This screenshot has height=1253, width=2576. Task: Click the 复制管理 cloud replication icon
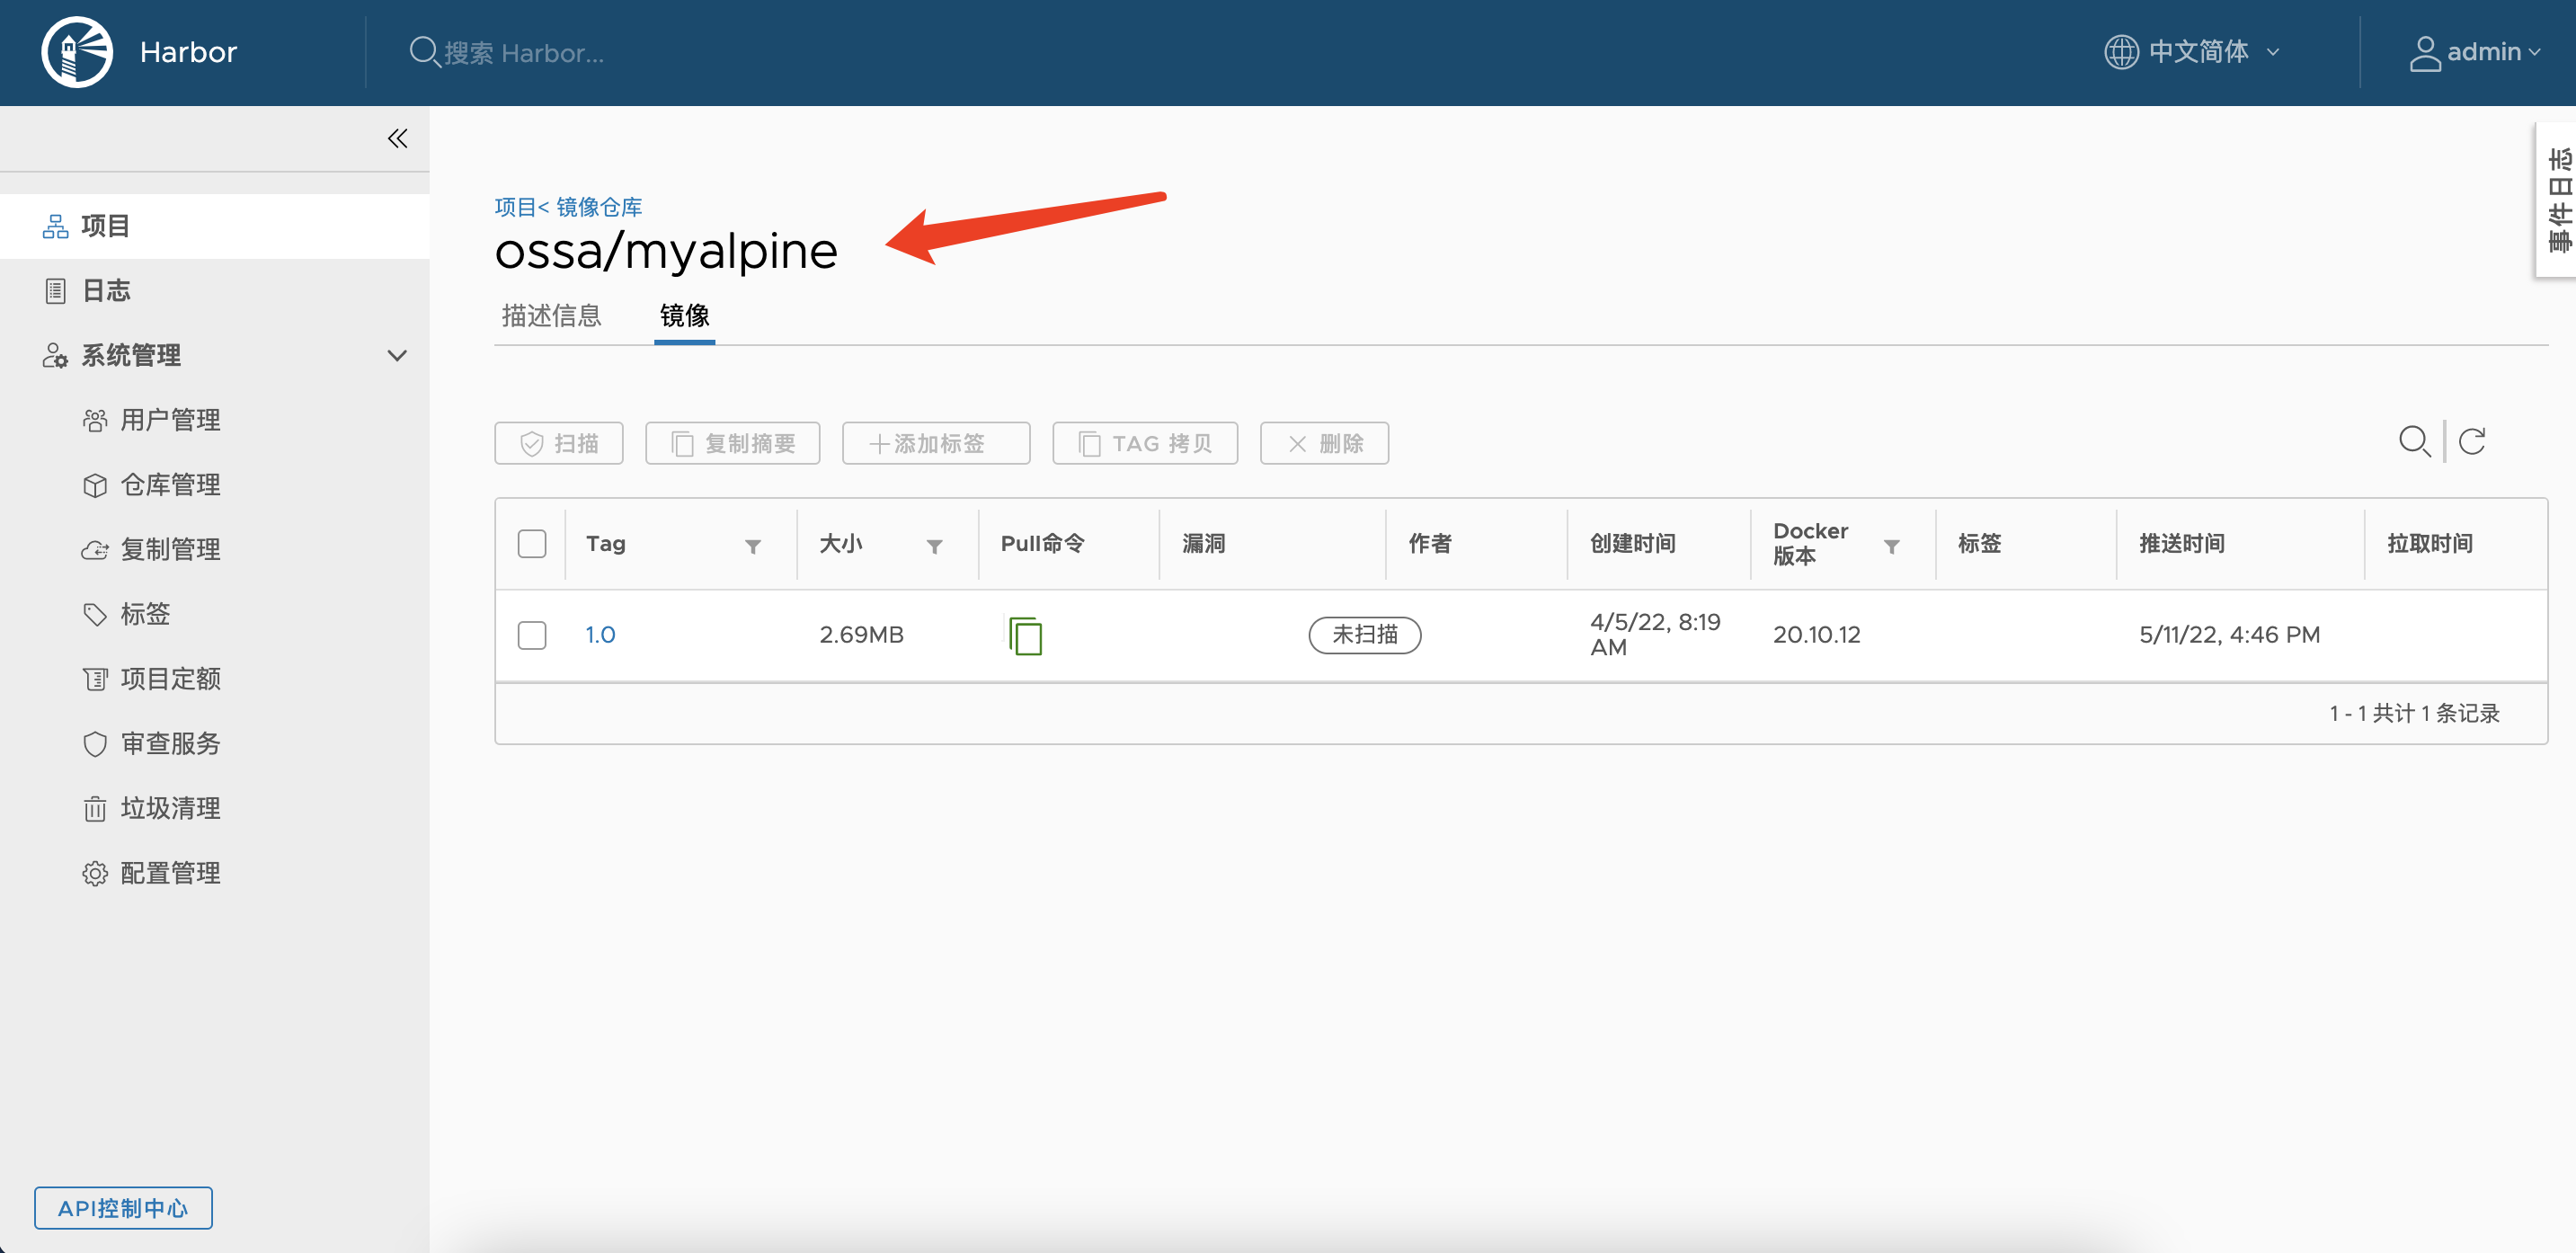pos(95,550)
